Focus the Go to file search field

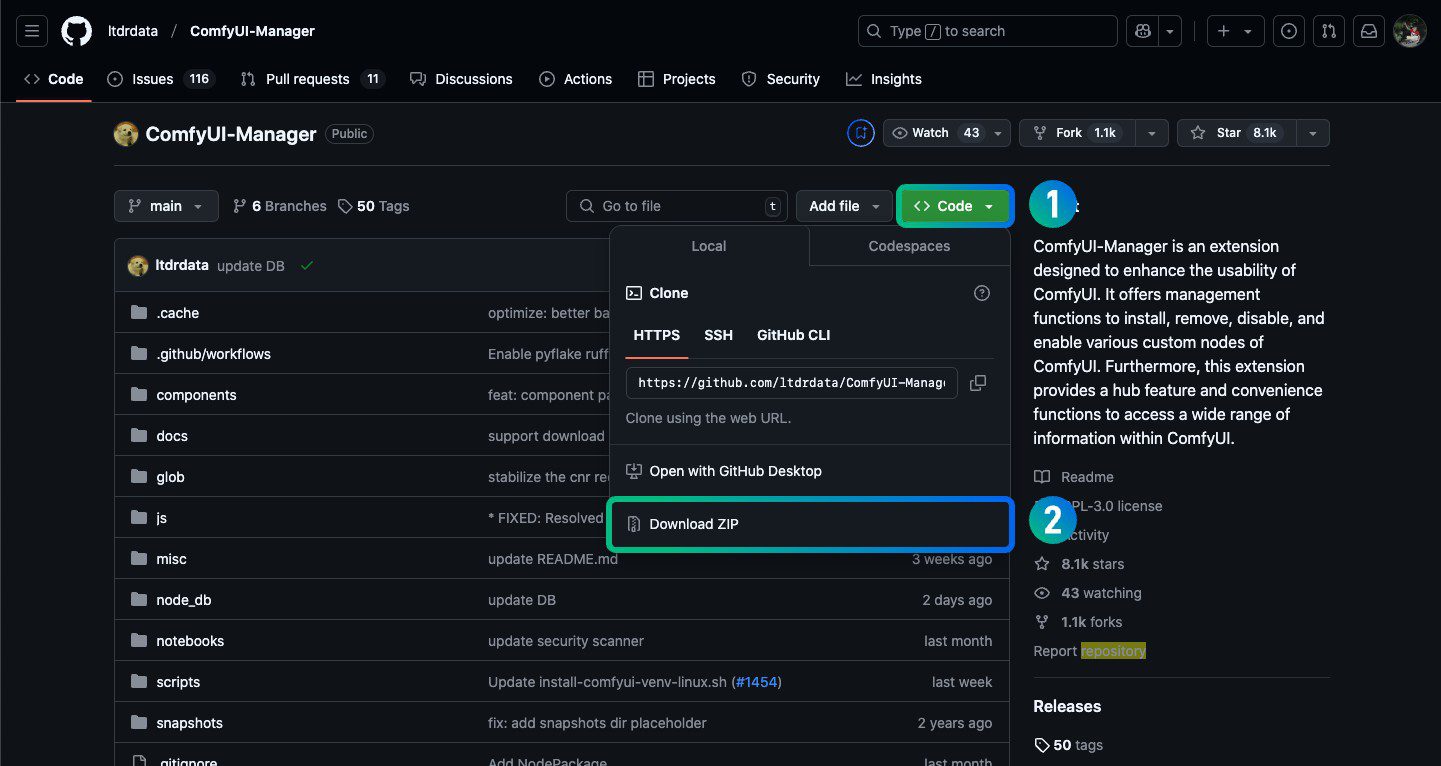[x=677, y=206]
